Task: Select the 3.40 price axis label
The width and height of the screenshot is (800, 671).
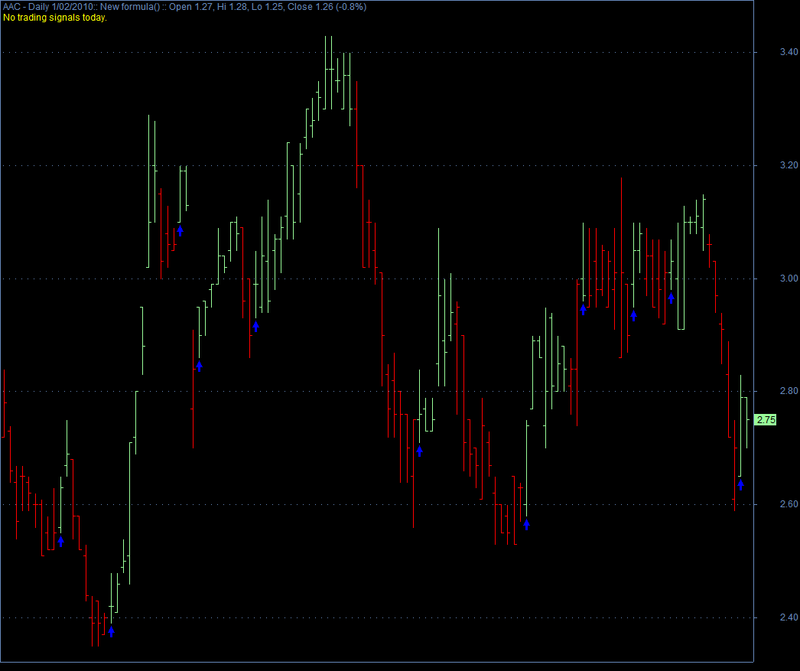Action: [x=789, y=52]
